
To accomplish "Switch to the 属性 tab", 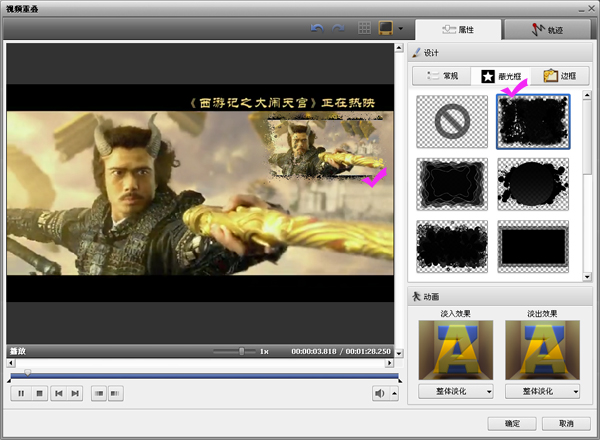I will pos(458,29).
